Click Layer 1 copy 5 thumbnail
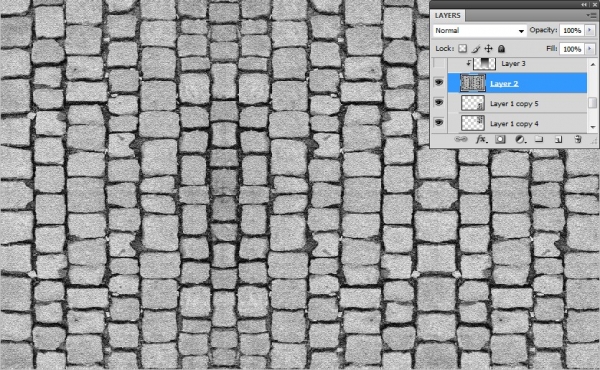 [473, 103]
